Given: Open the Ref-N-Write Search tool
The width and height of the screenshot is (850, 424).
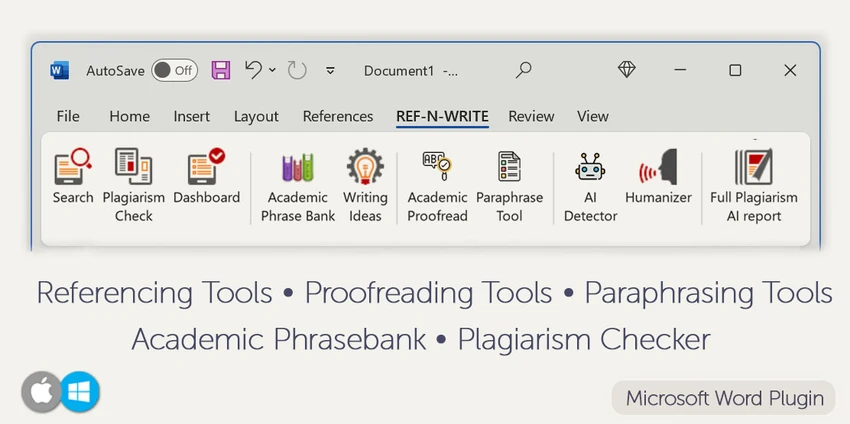Looking at the screenshot, I should (73, 176).
